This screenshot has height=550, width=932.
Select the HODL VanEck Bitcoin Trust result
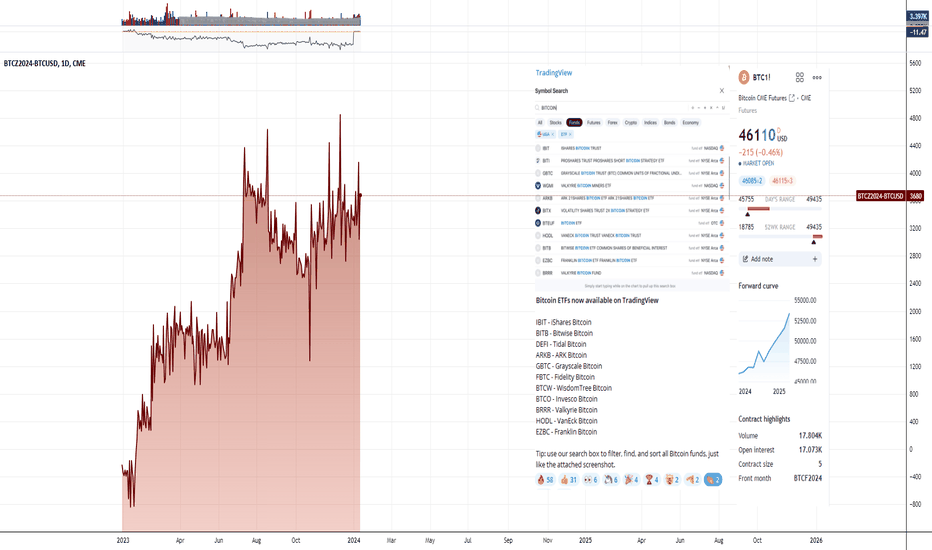coord(630,235)
